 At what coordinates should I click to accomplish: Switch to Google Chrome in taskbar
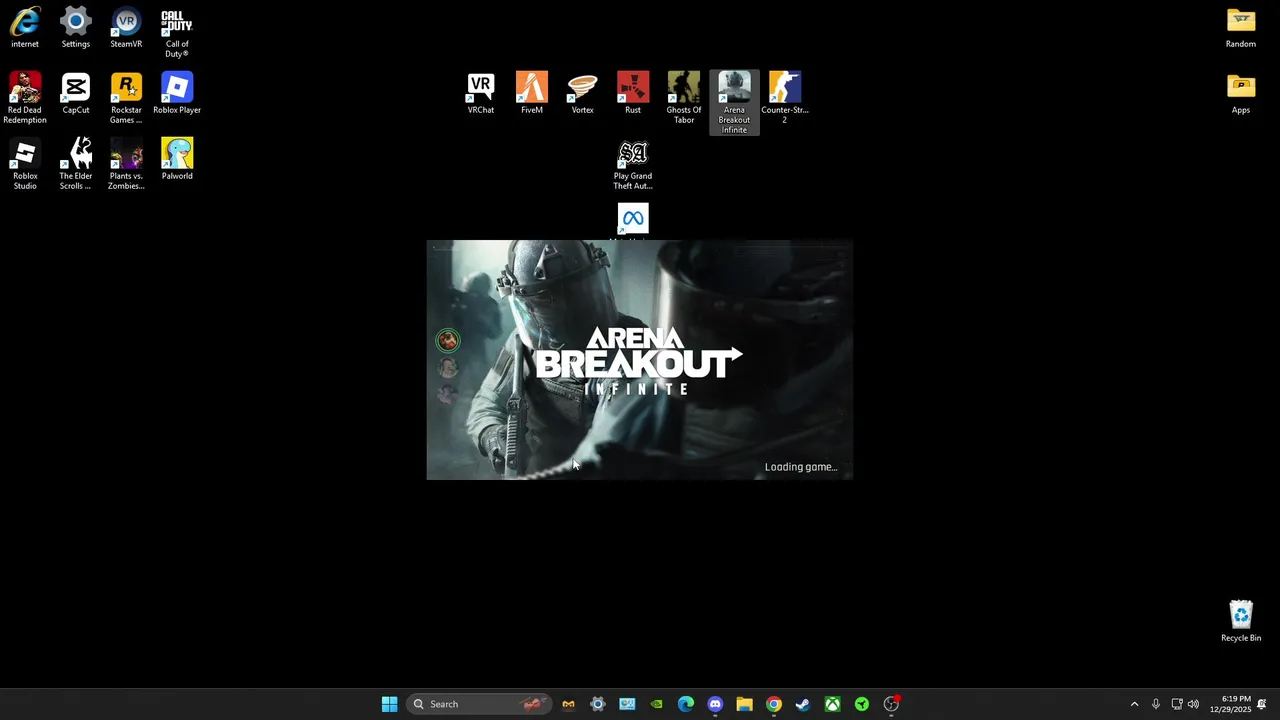tap(773, 704)
